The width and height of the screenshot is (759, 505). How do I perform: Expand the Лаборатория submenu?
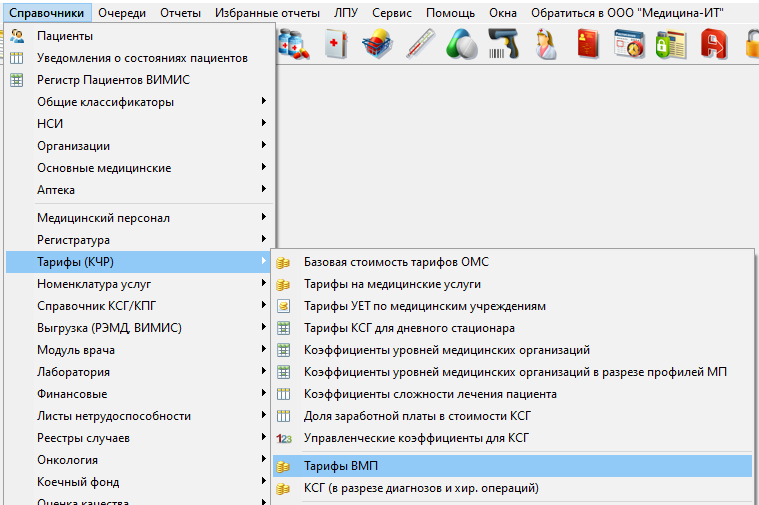[73, 372]
